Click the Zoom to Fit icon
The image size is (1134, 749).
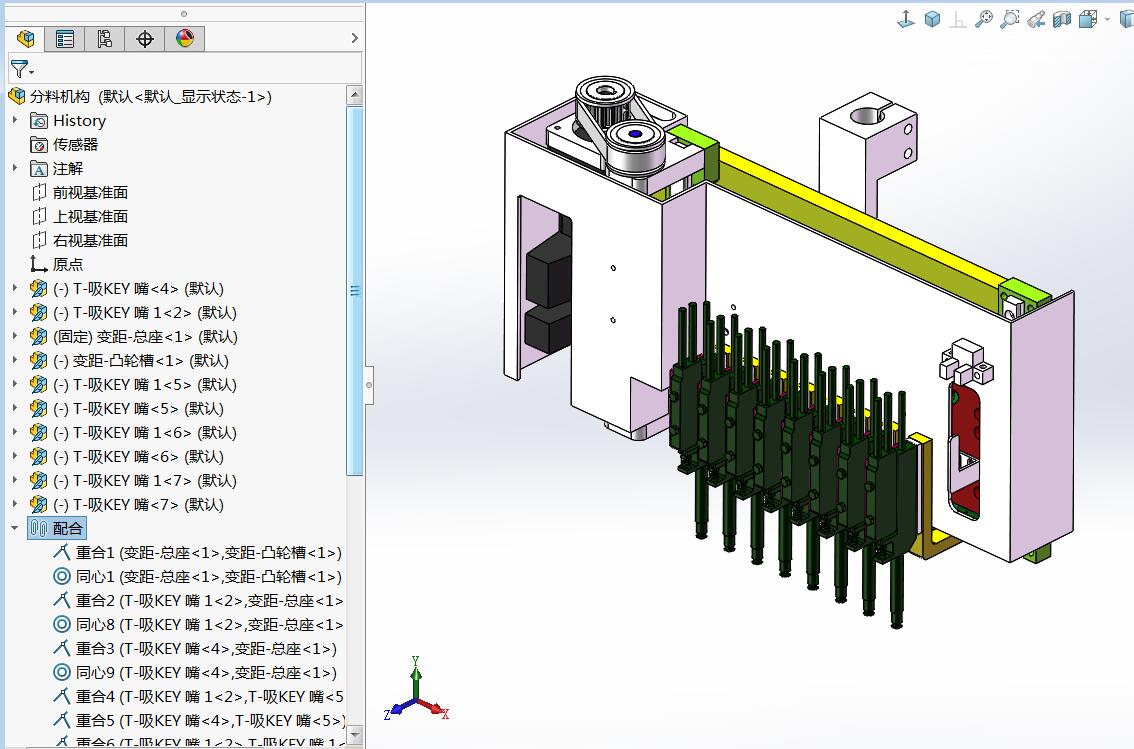tap(984, 20)
